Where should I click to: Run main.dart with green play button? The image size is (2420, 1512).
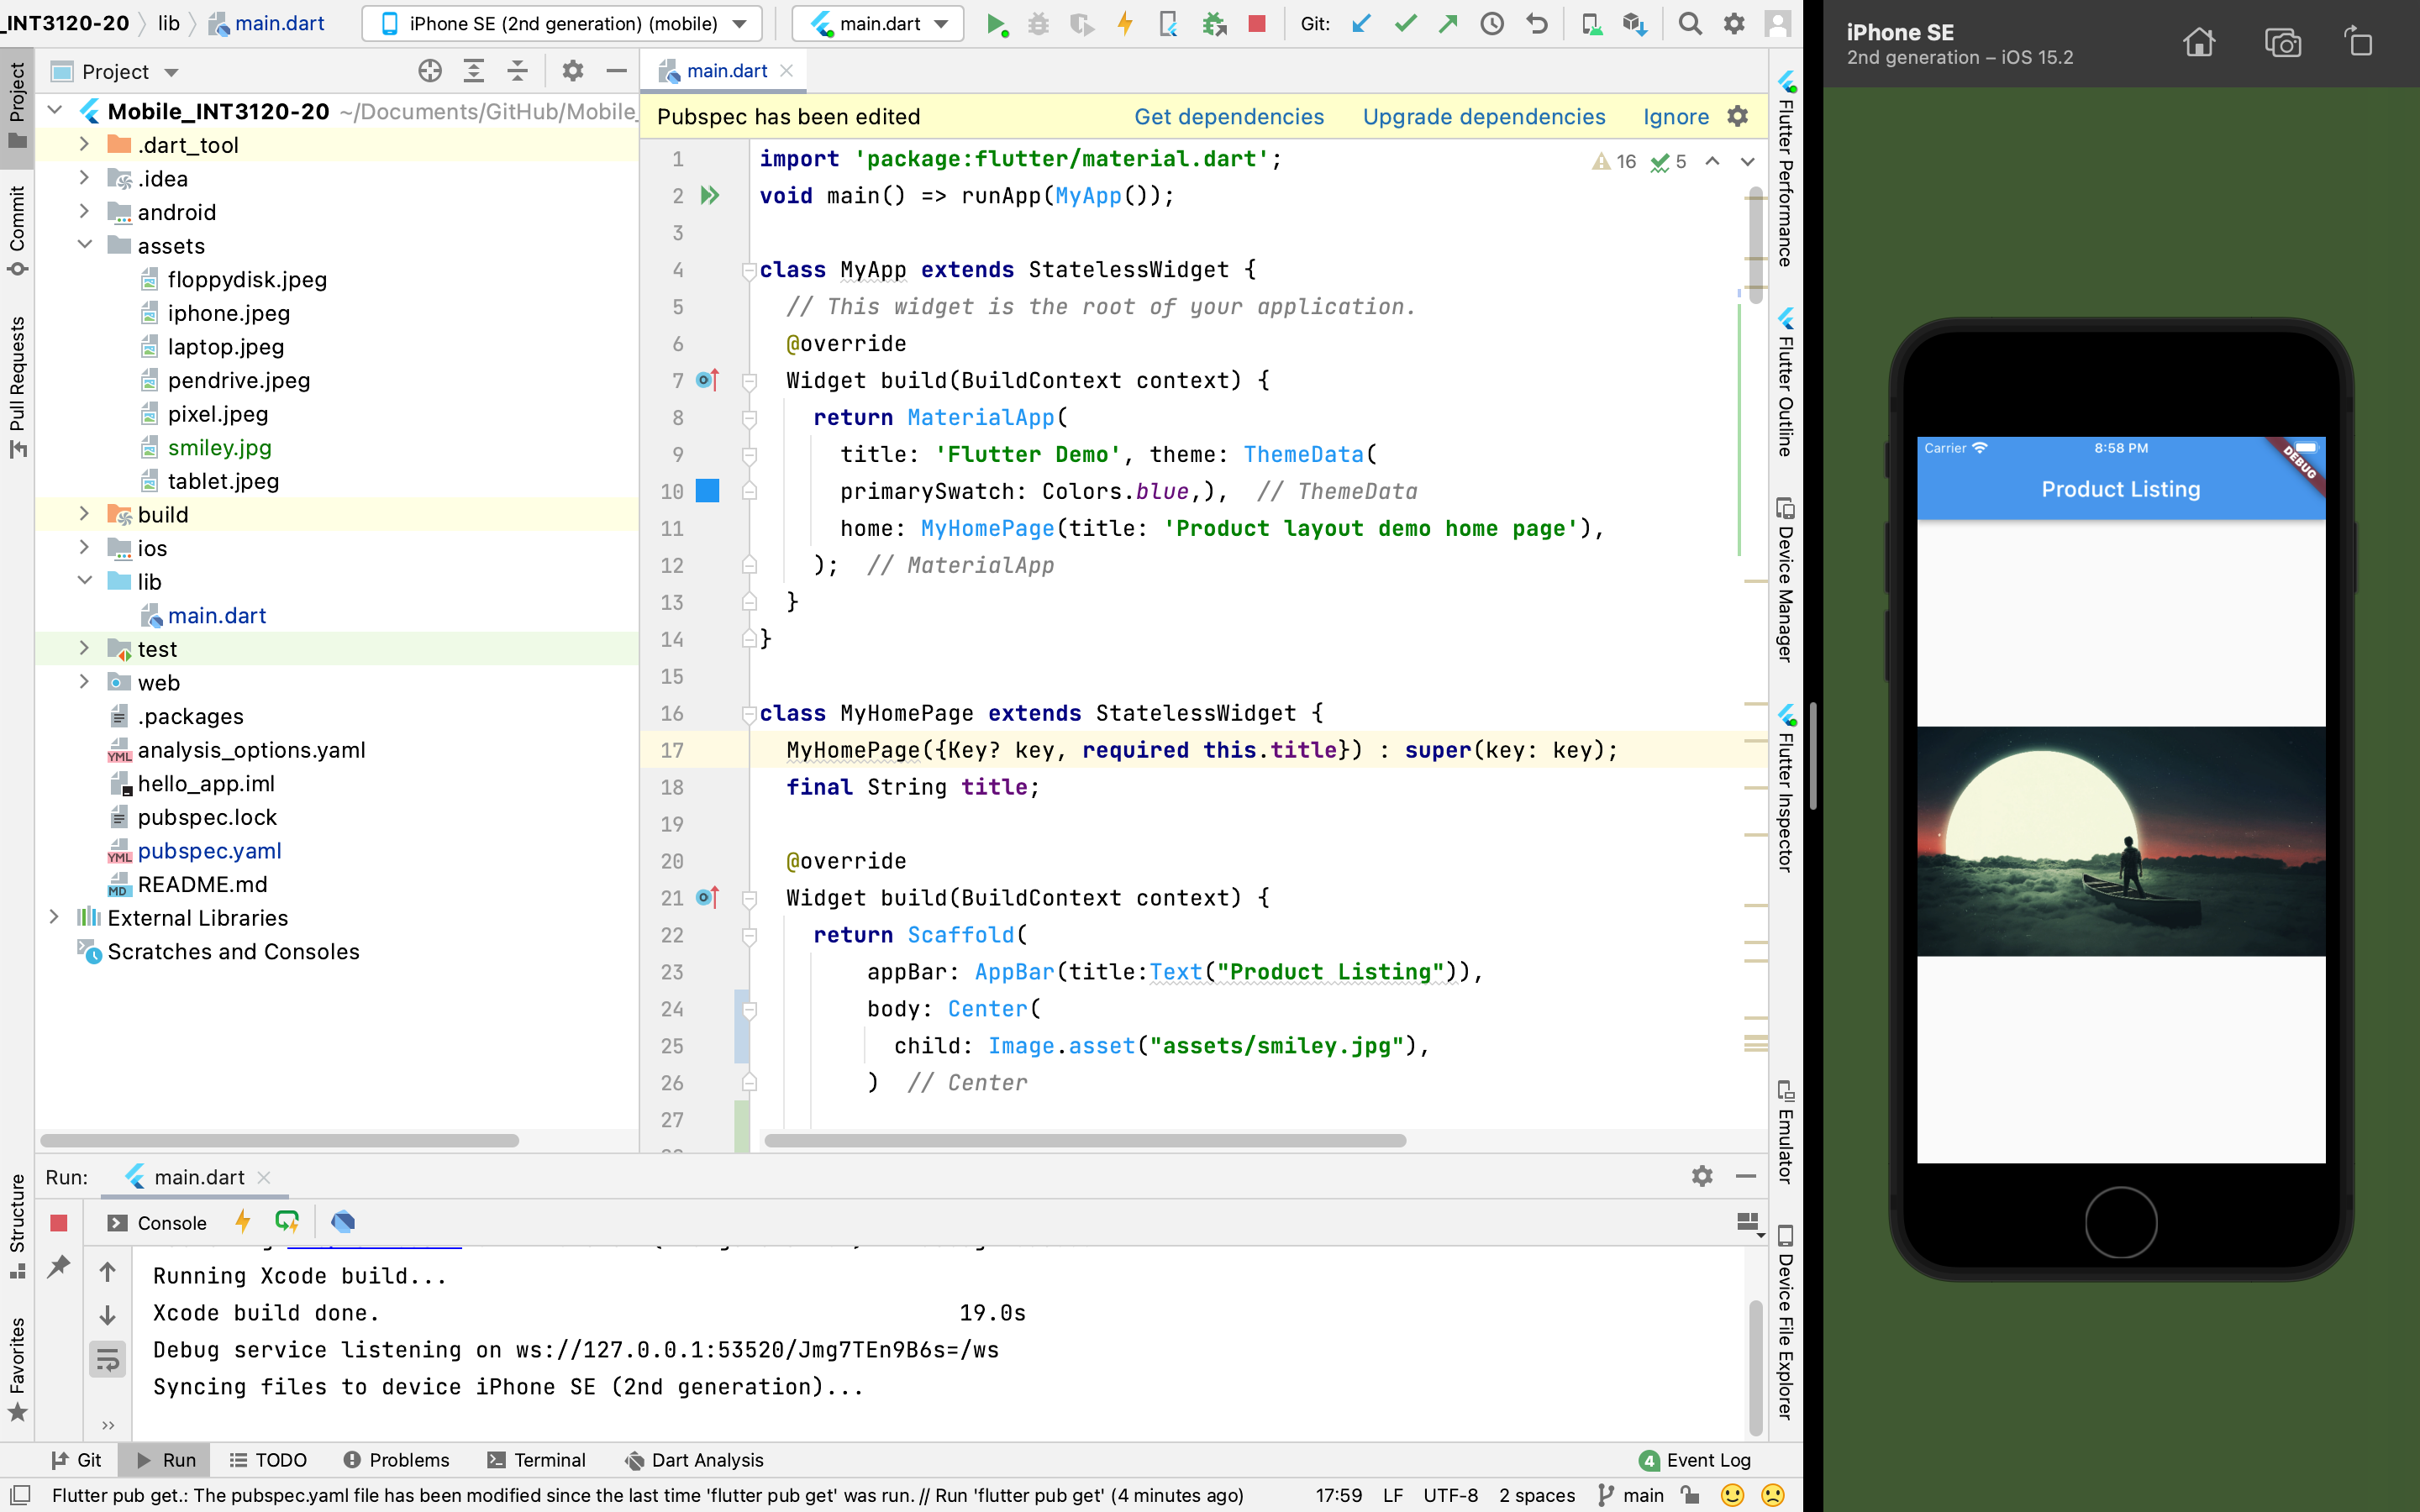coord(996,24)
